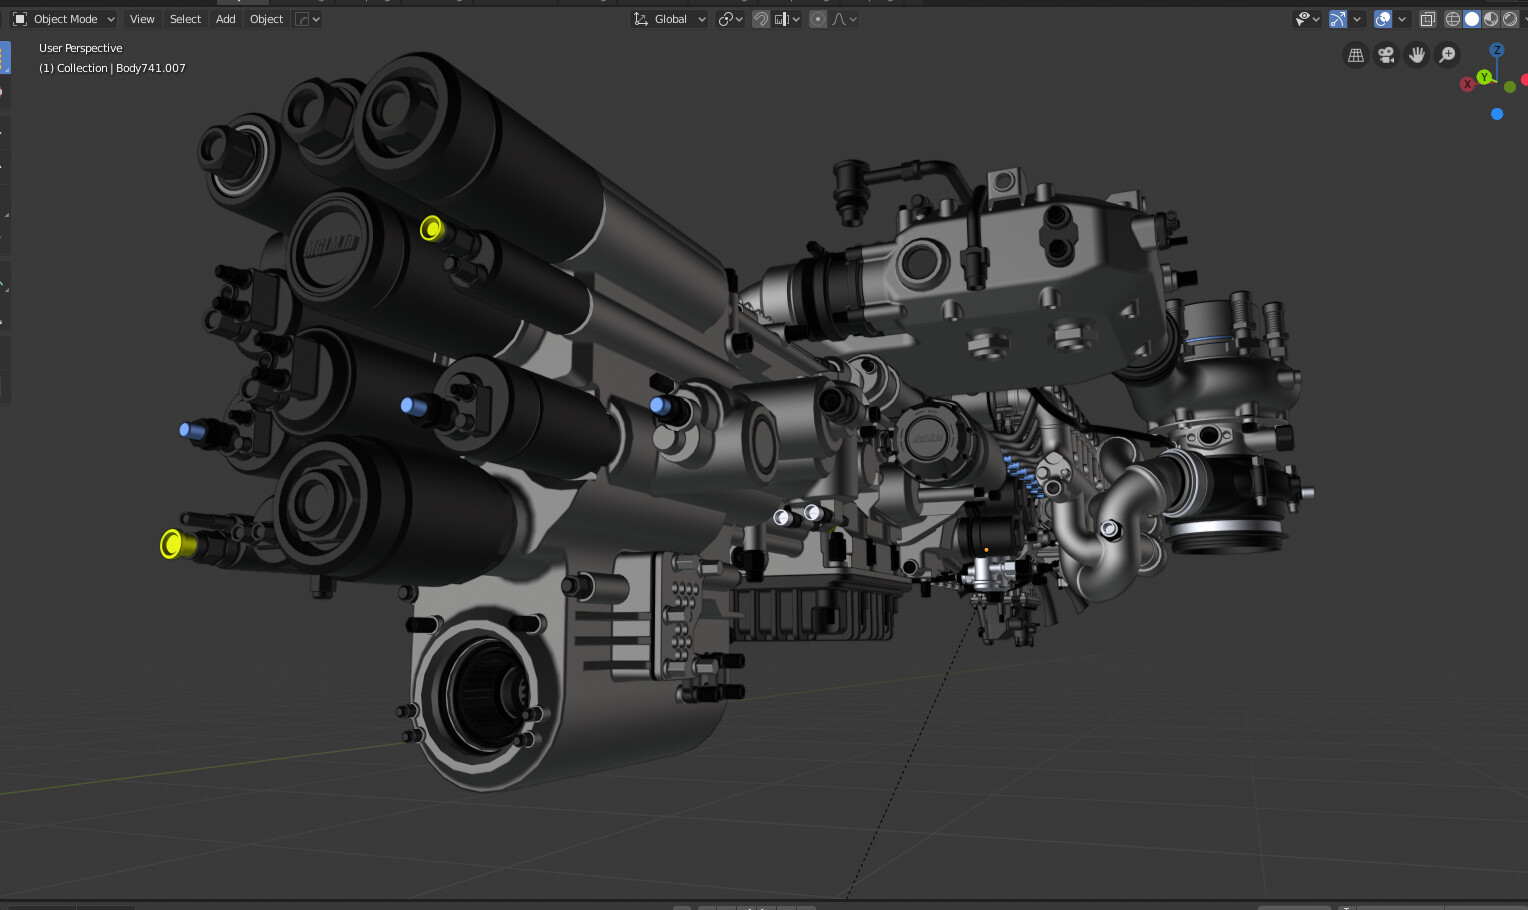Toggle viewport overlays visibility

(x=1383, y=18)
